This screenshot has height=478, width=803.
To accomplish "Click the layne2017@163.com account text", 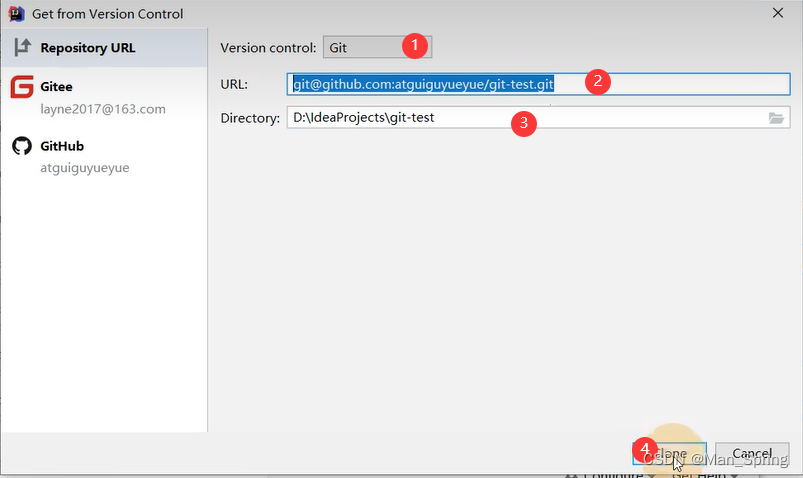I will click(x=103, y=109).
